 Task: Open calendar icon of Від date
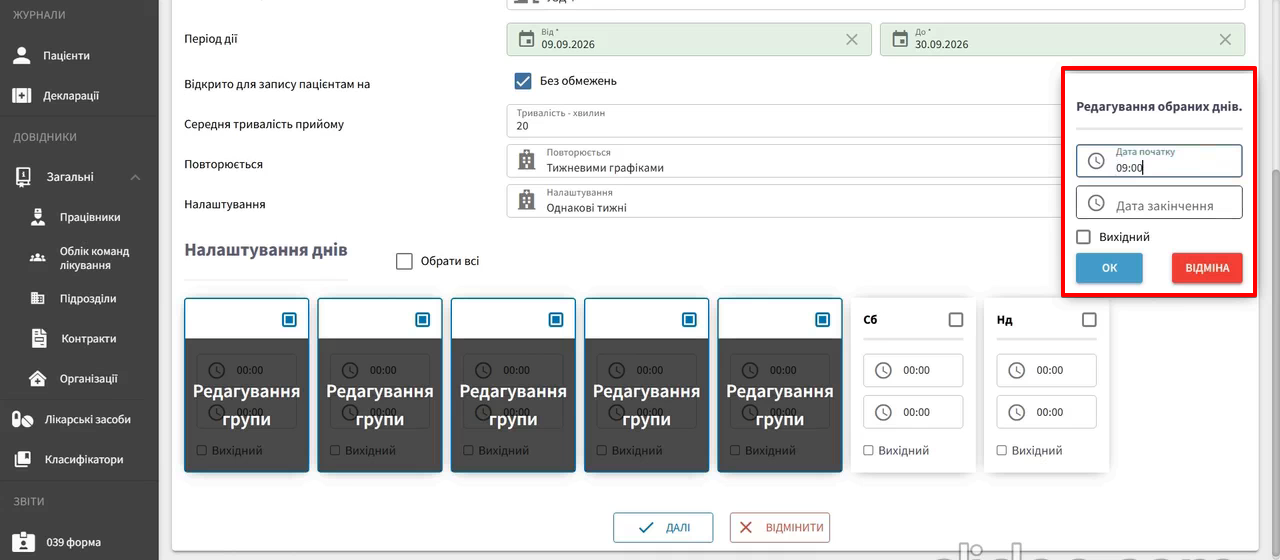pyautogui.click(x=526, y=39)
